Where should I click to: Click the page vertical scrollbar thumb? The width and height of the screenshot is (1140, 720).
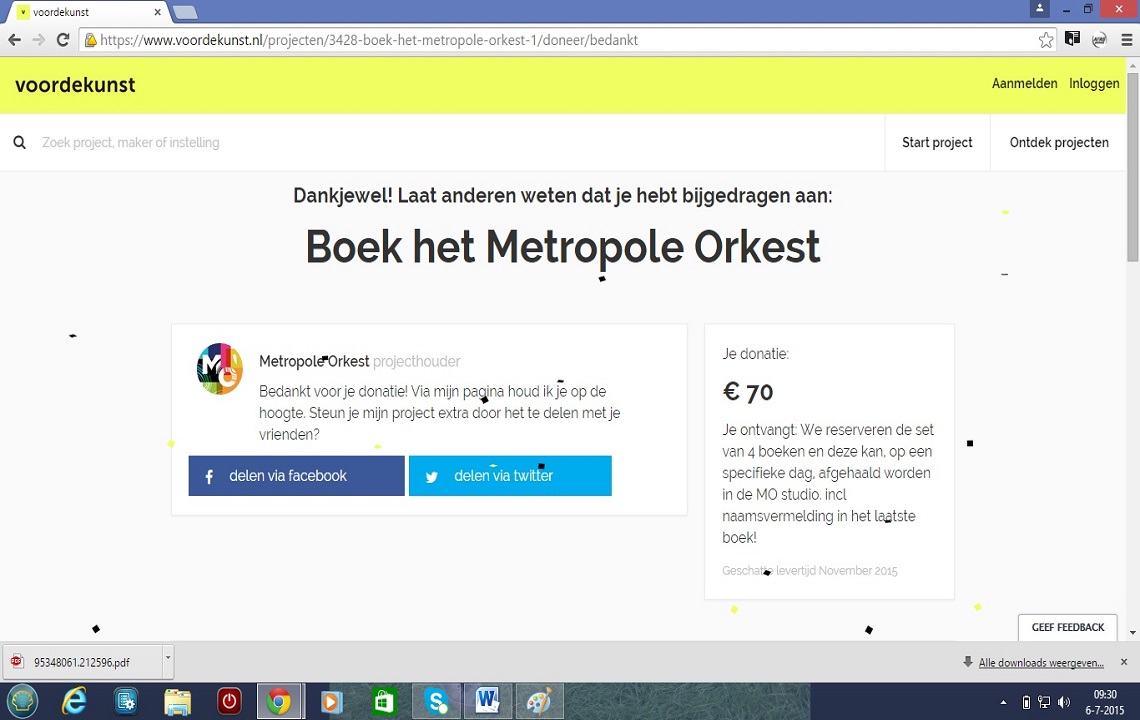coord(1133,167)
